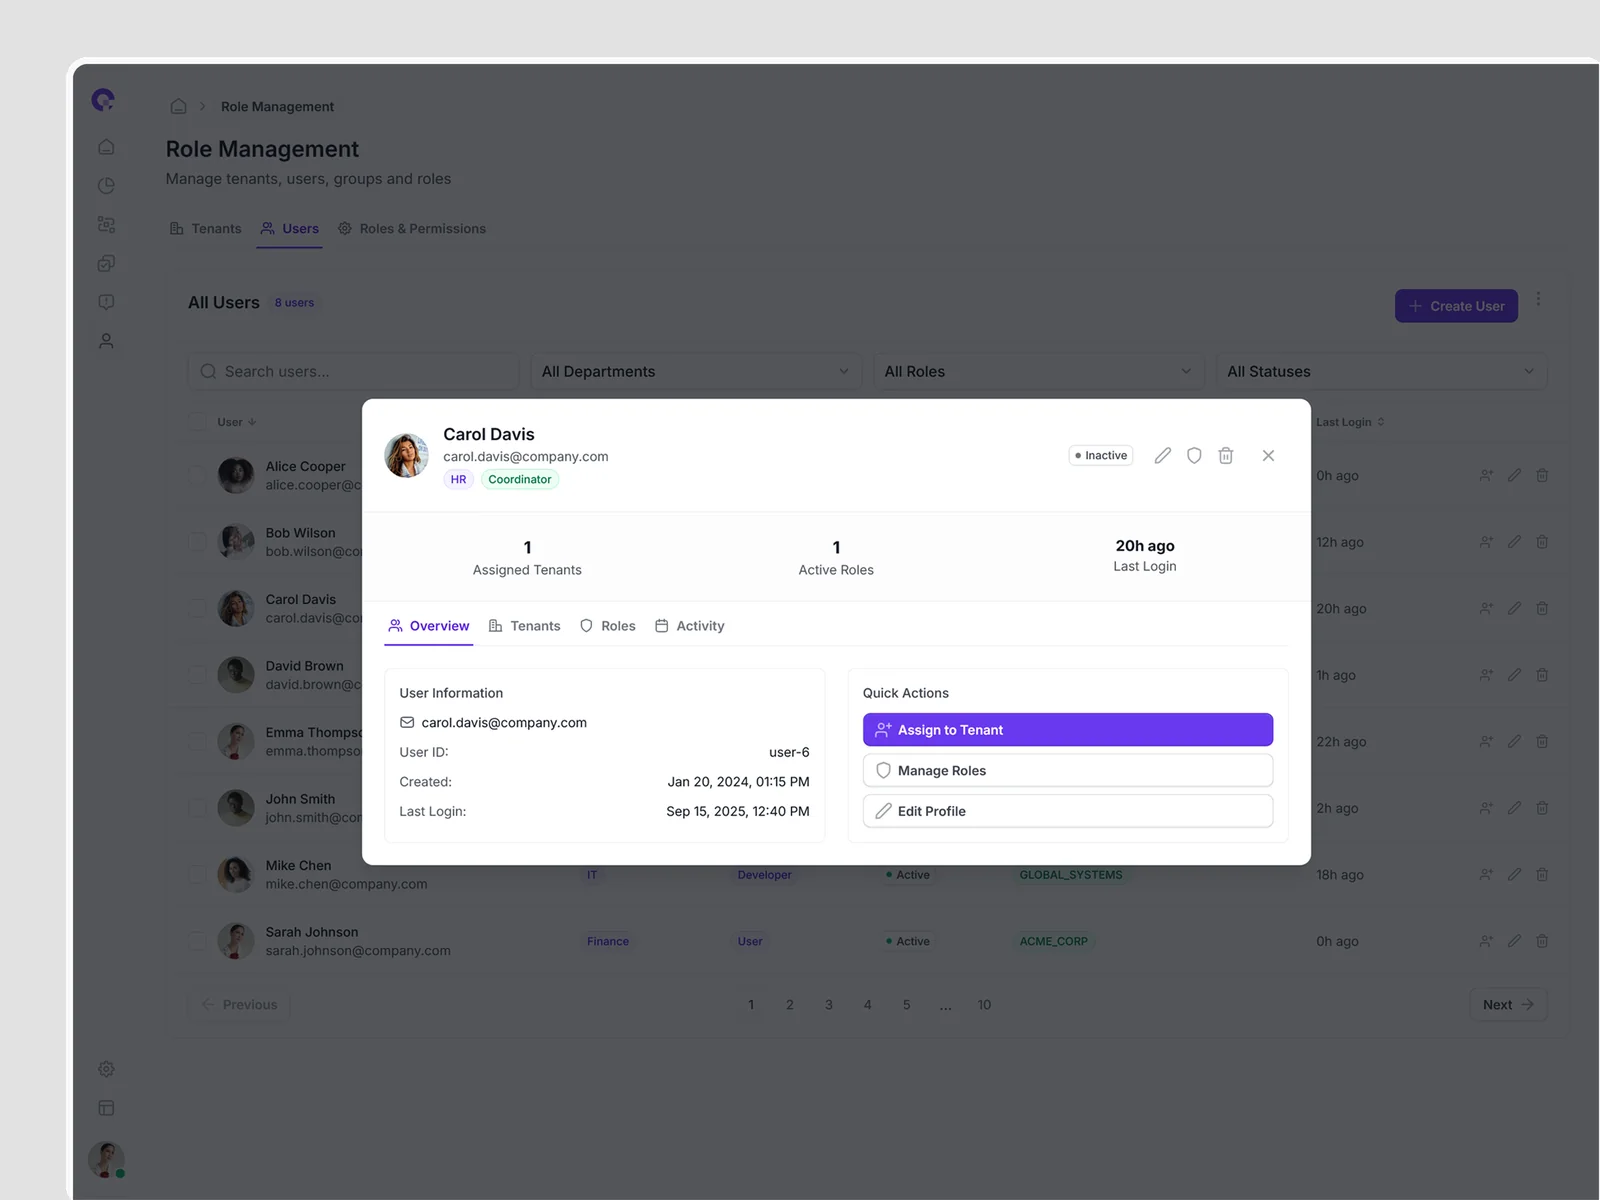This screenshot has width=1600, height=1200.
Task: Close the Carol Davis details dialog
Action: click(1268, 456)
